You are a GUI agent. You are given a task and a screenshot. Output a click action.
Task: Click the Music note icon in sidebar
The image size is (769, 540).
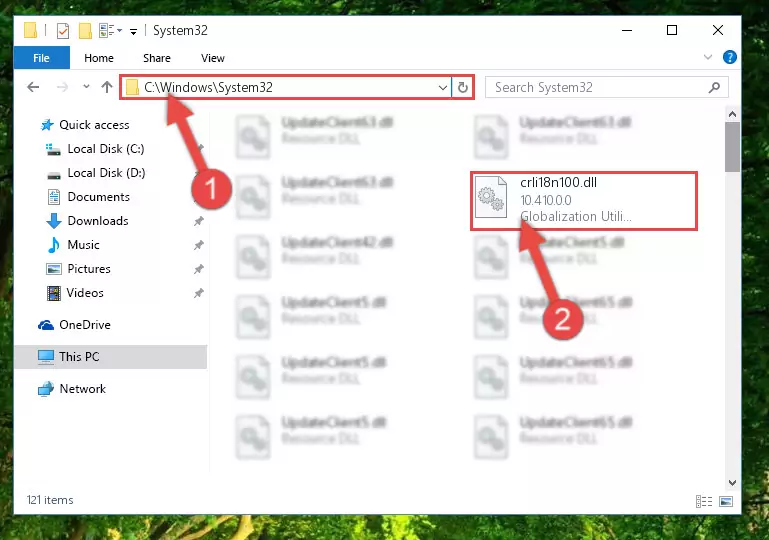click(53, 245)
